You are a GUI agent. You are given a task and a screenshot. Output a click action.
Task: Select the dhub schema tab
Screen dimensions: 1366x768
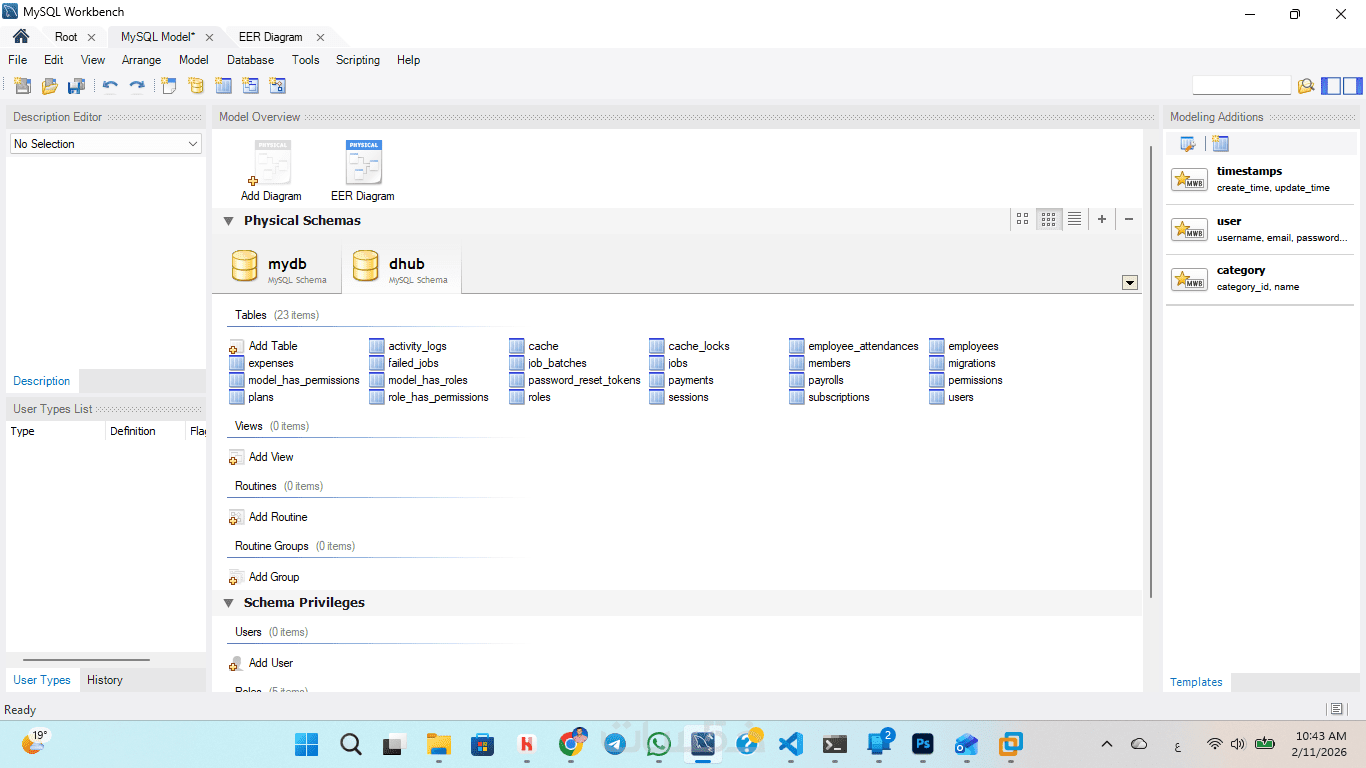pos(401,267)
